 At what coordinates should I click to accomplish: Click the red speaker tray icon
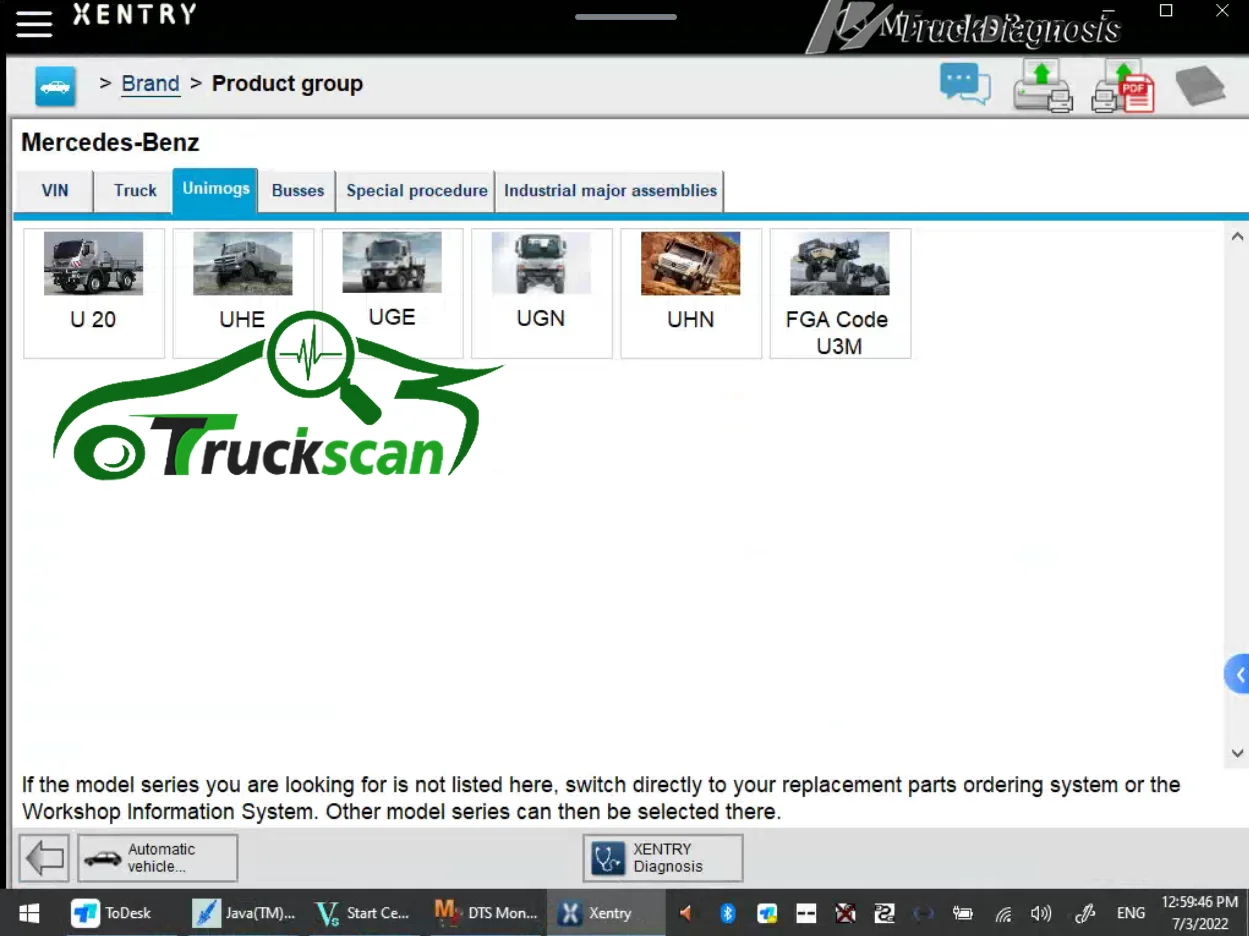click(x=686, y=913)
